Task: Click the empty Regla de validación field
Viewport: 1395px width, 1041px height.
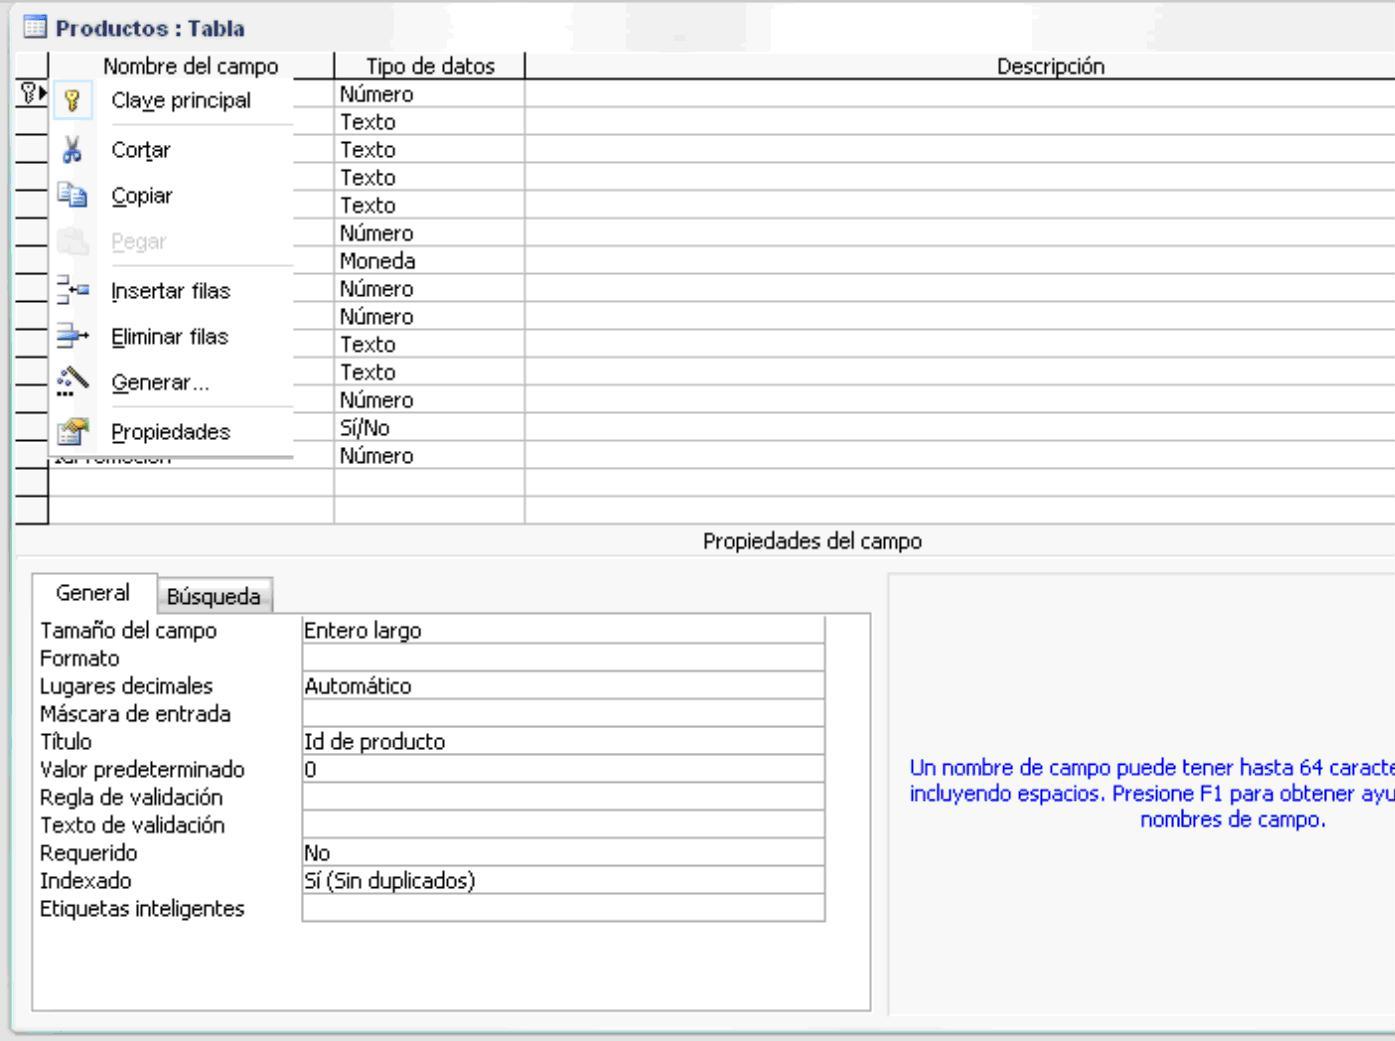Action: [560, 798]
